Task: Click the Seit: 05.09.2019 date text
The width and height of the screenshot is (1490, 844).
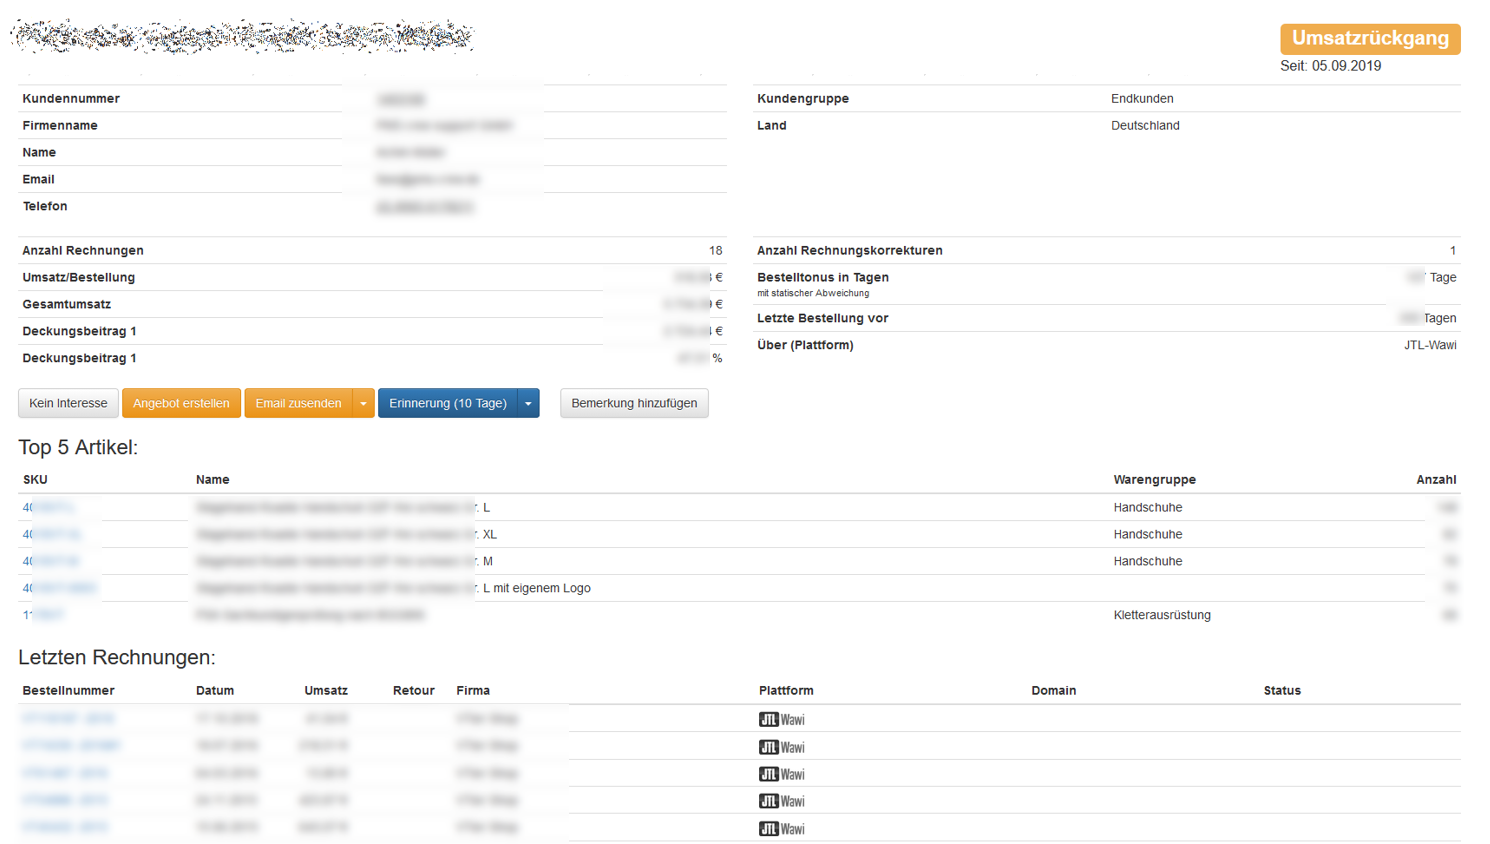Action: click(1330, 66)
